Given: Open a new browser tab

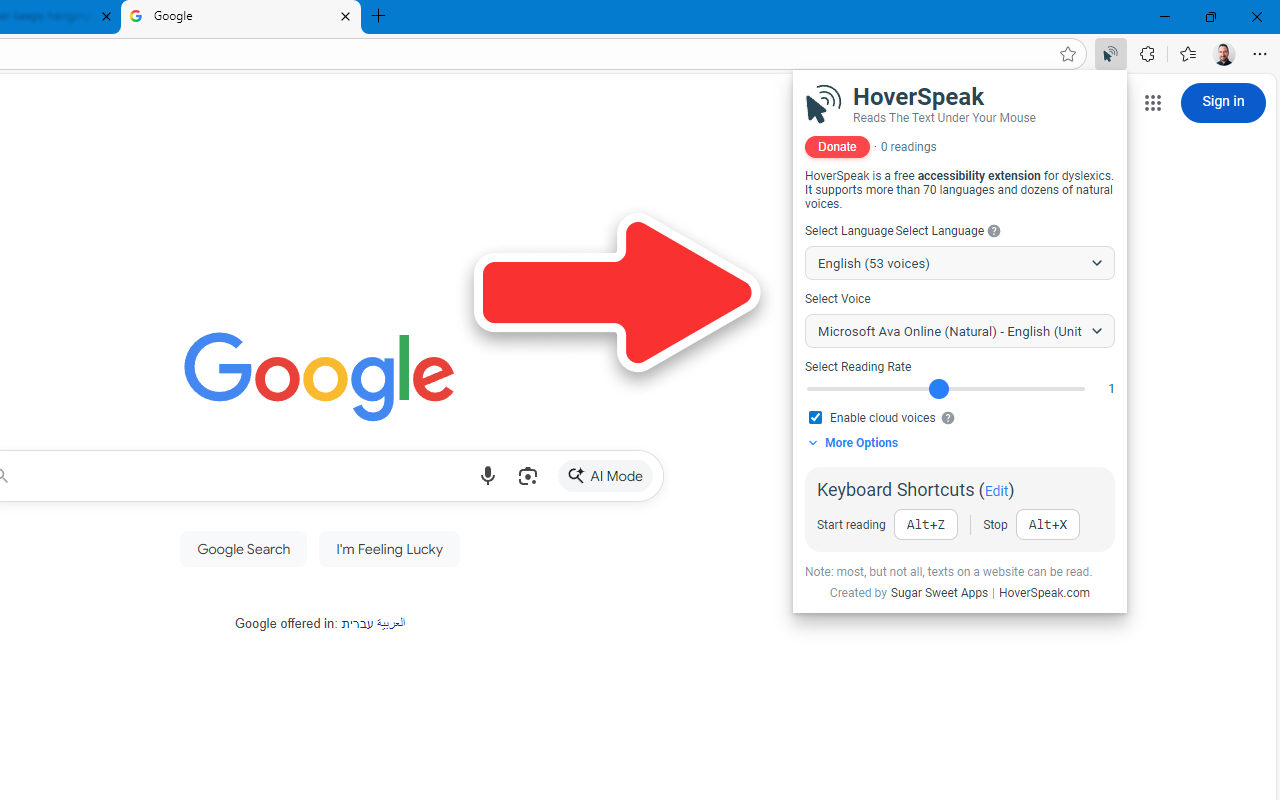Looking at the screenshot, I should click(x=378, y=16).
